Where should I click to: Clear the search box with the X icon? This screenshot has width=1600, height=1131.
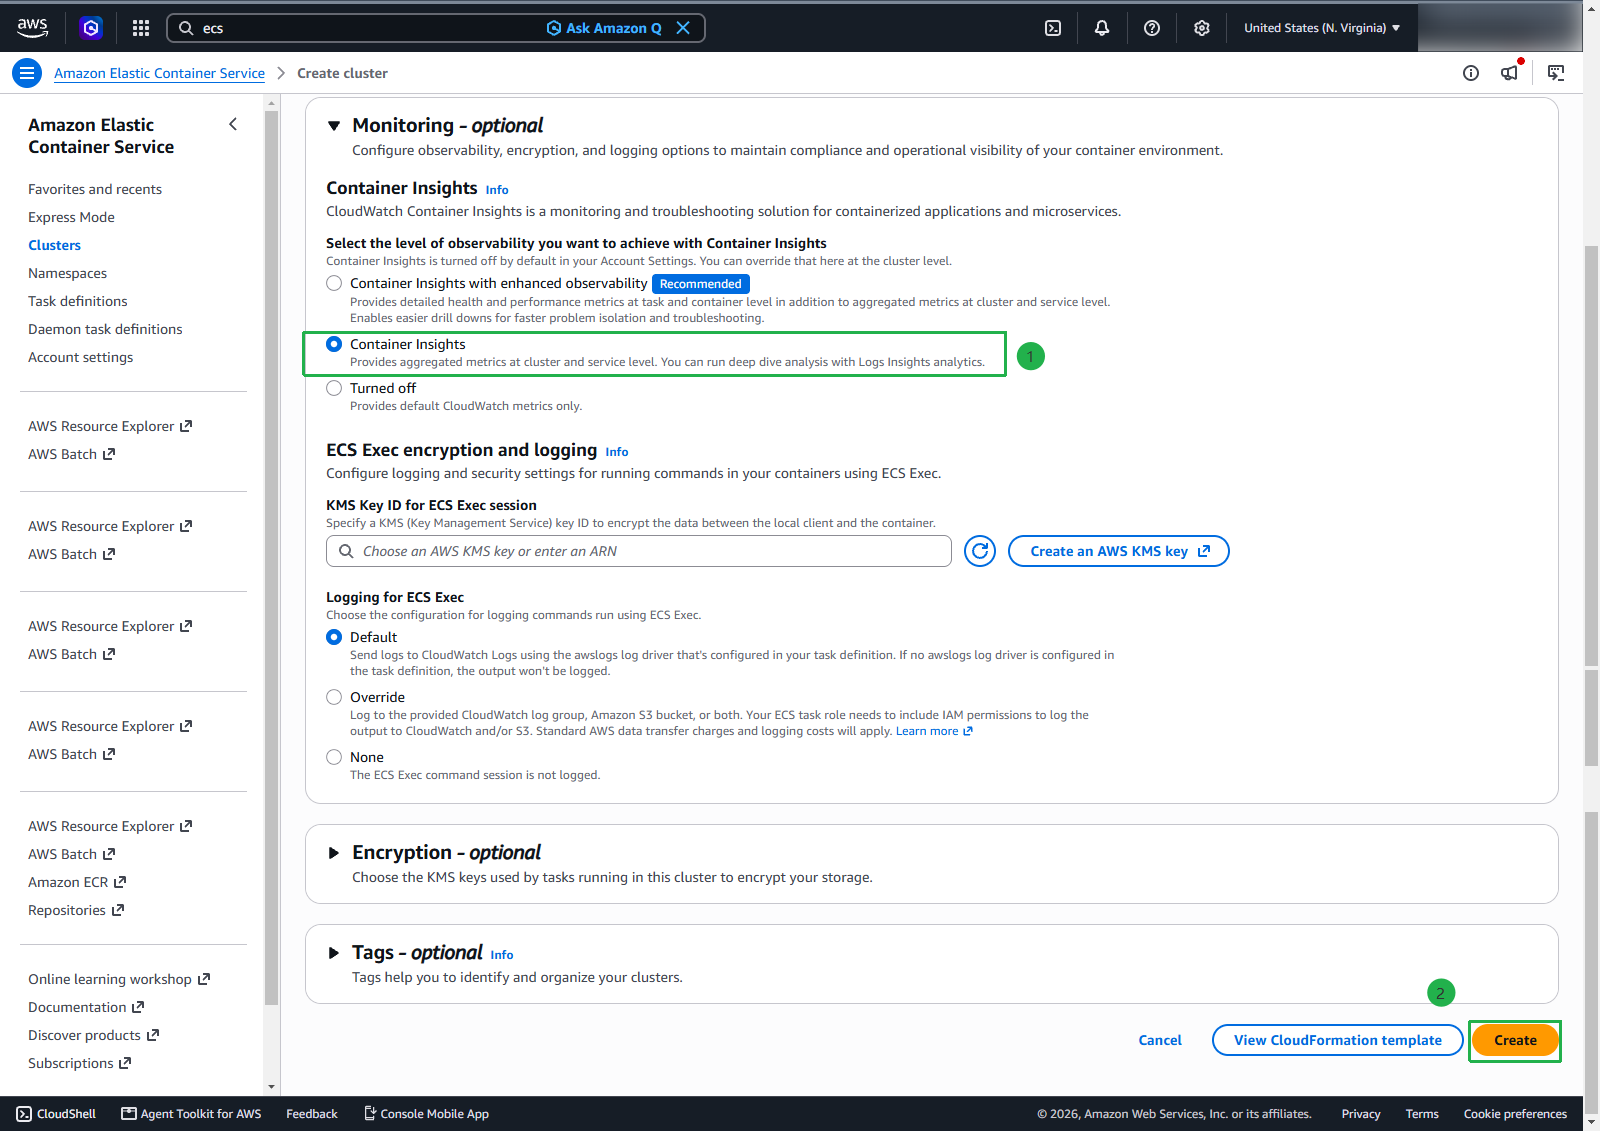coord(683,28)
